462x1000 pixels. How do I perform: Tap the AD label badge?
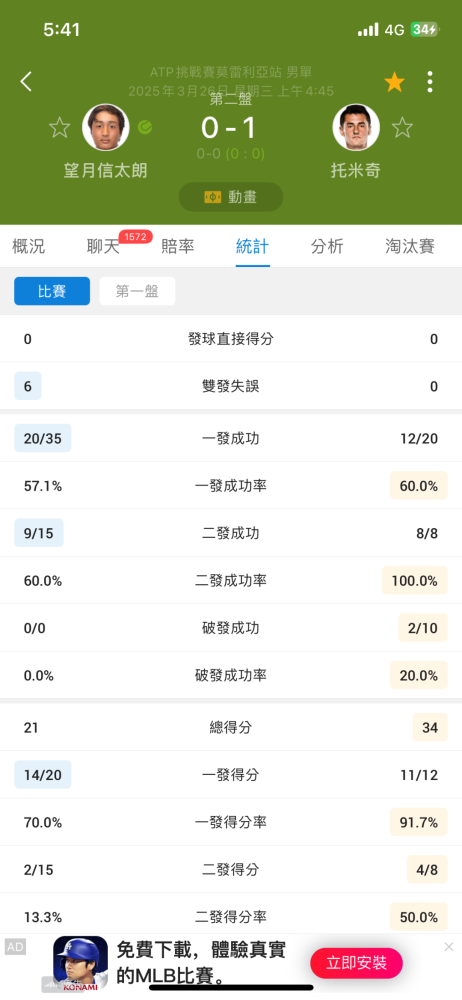point(15,947)
